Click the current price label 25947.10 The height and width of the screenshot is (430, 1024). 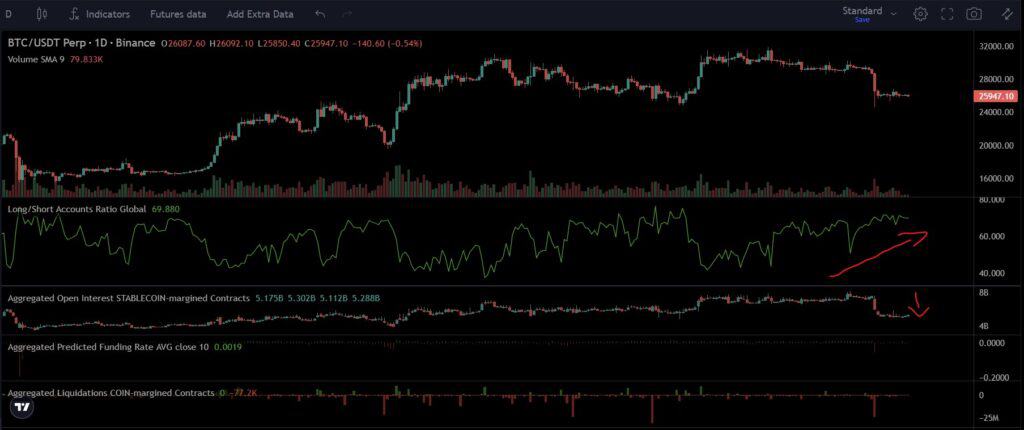click(x=995, y=96)
